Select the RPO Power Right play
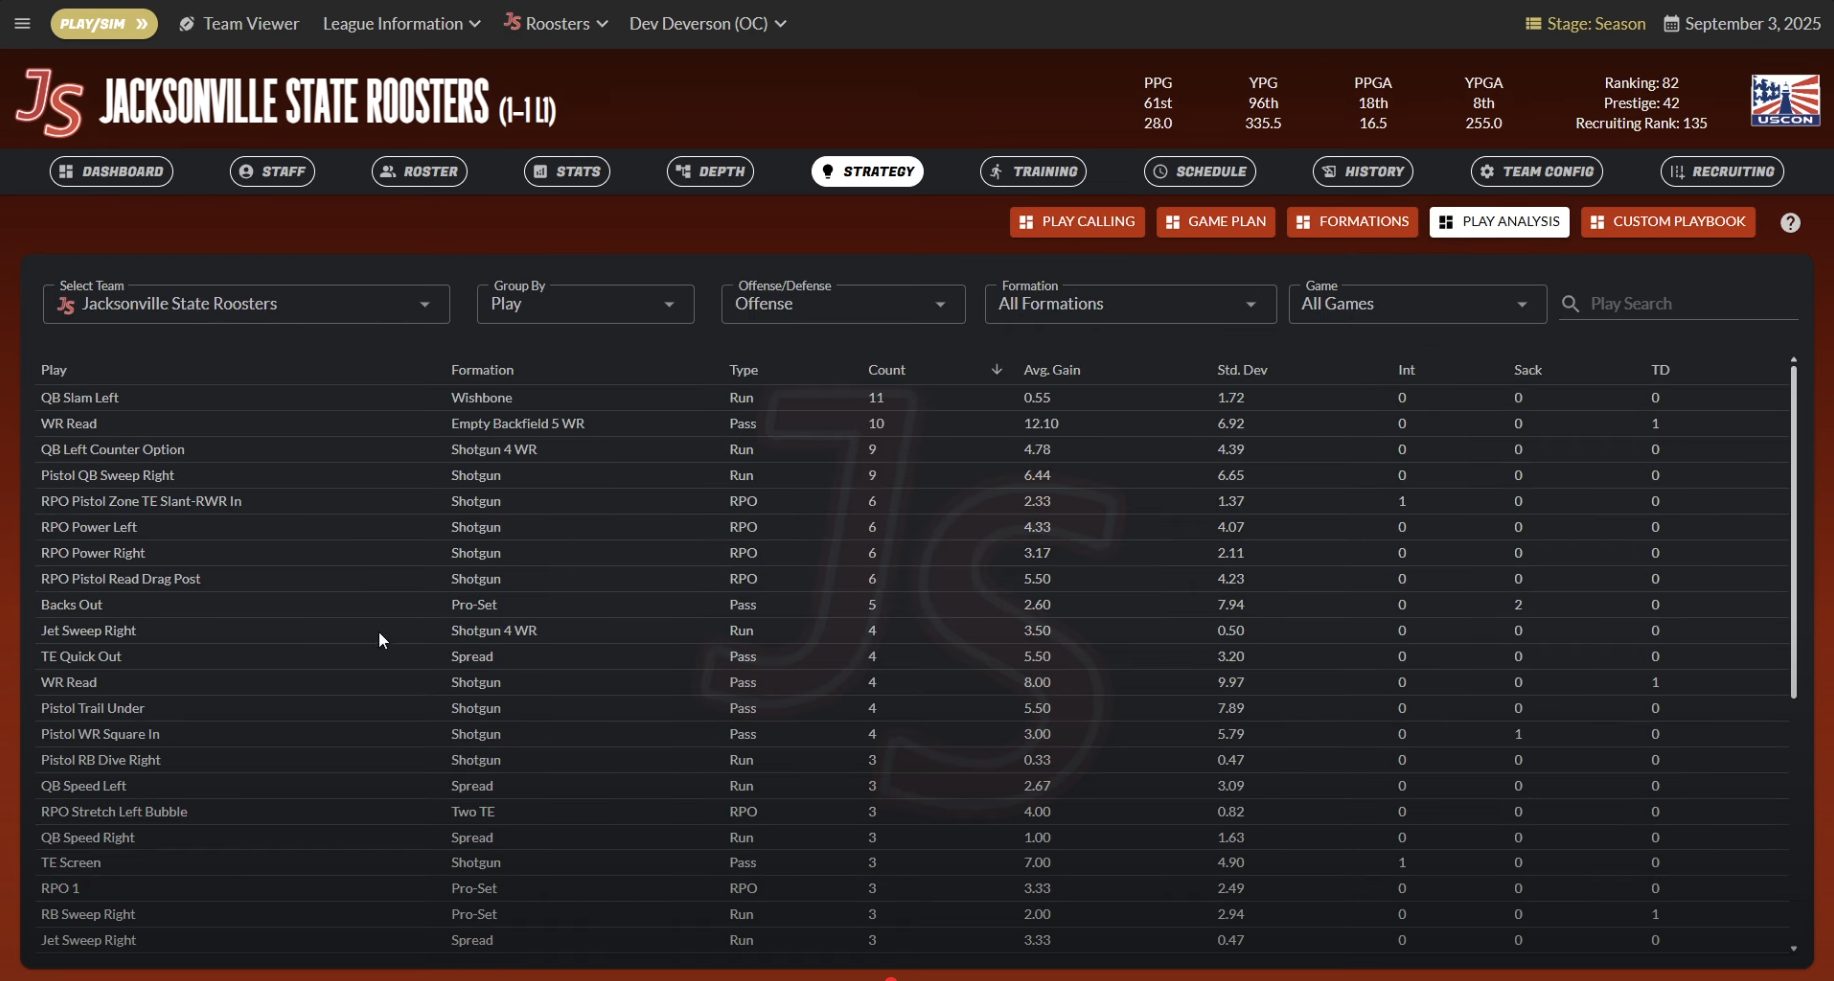Viewport: 1834px width, 981px height. 914,553
